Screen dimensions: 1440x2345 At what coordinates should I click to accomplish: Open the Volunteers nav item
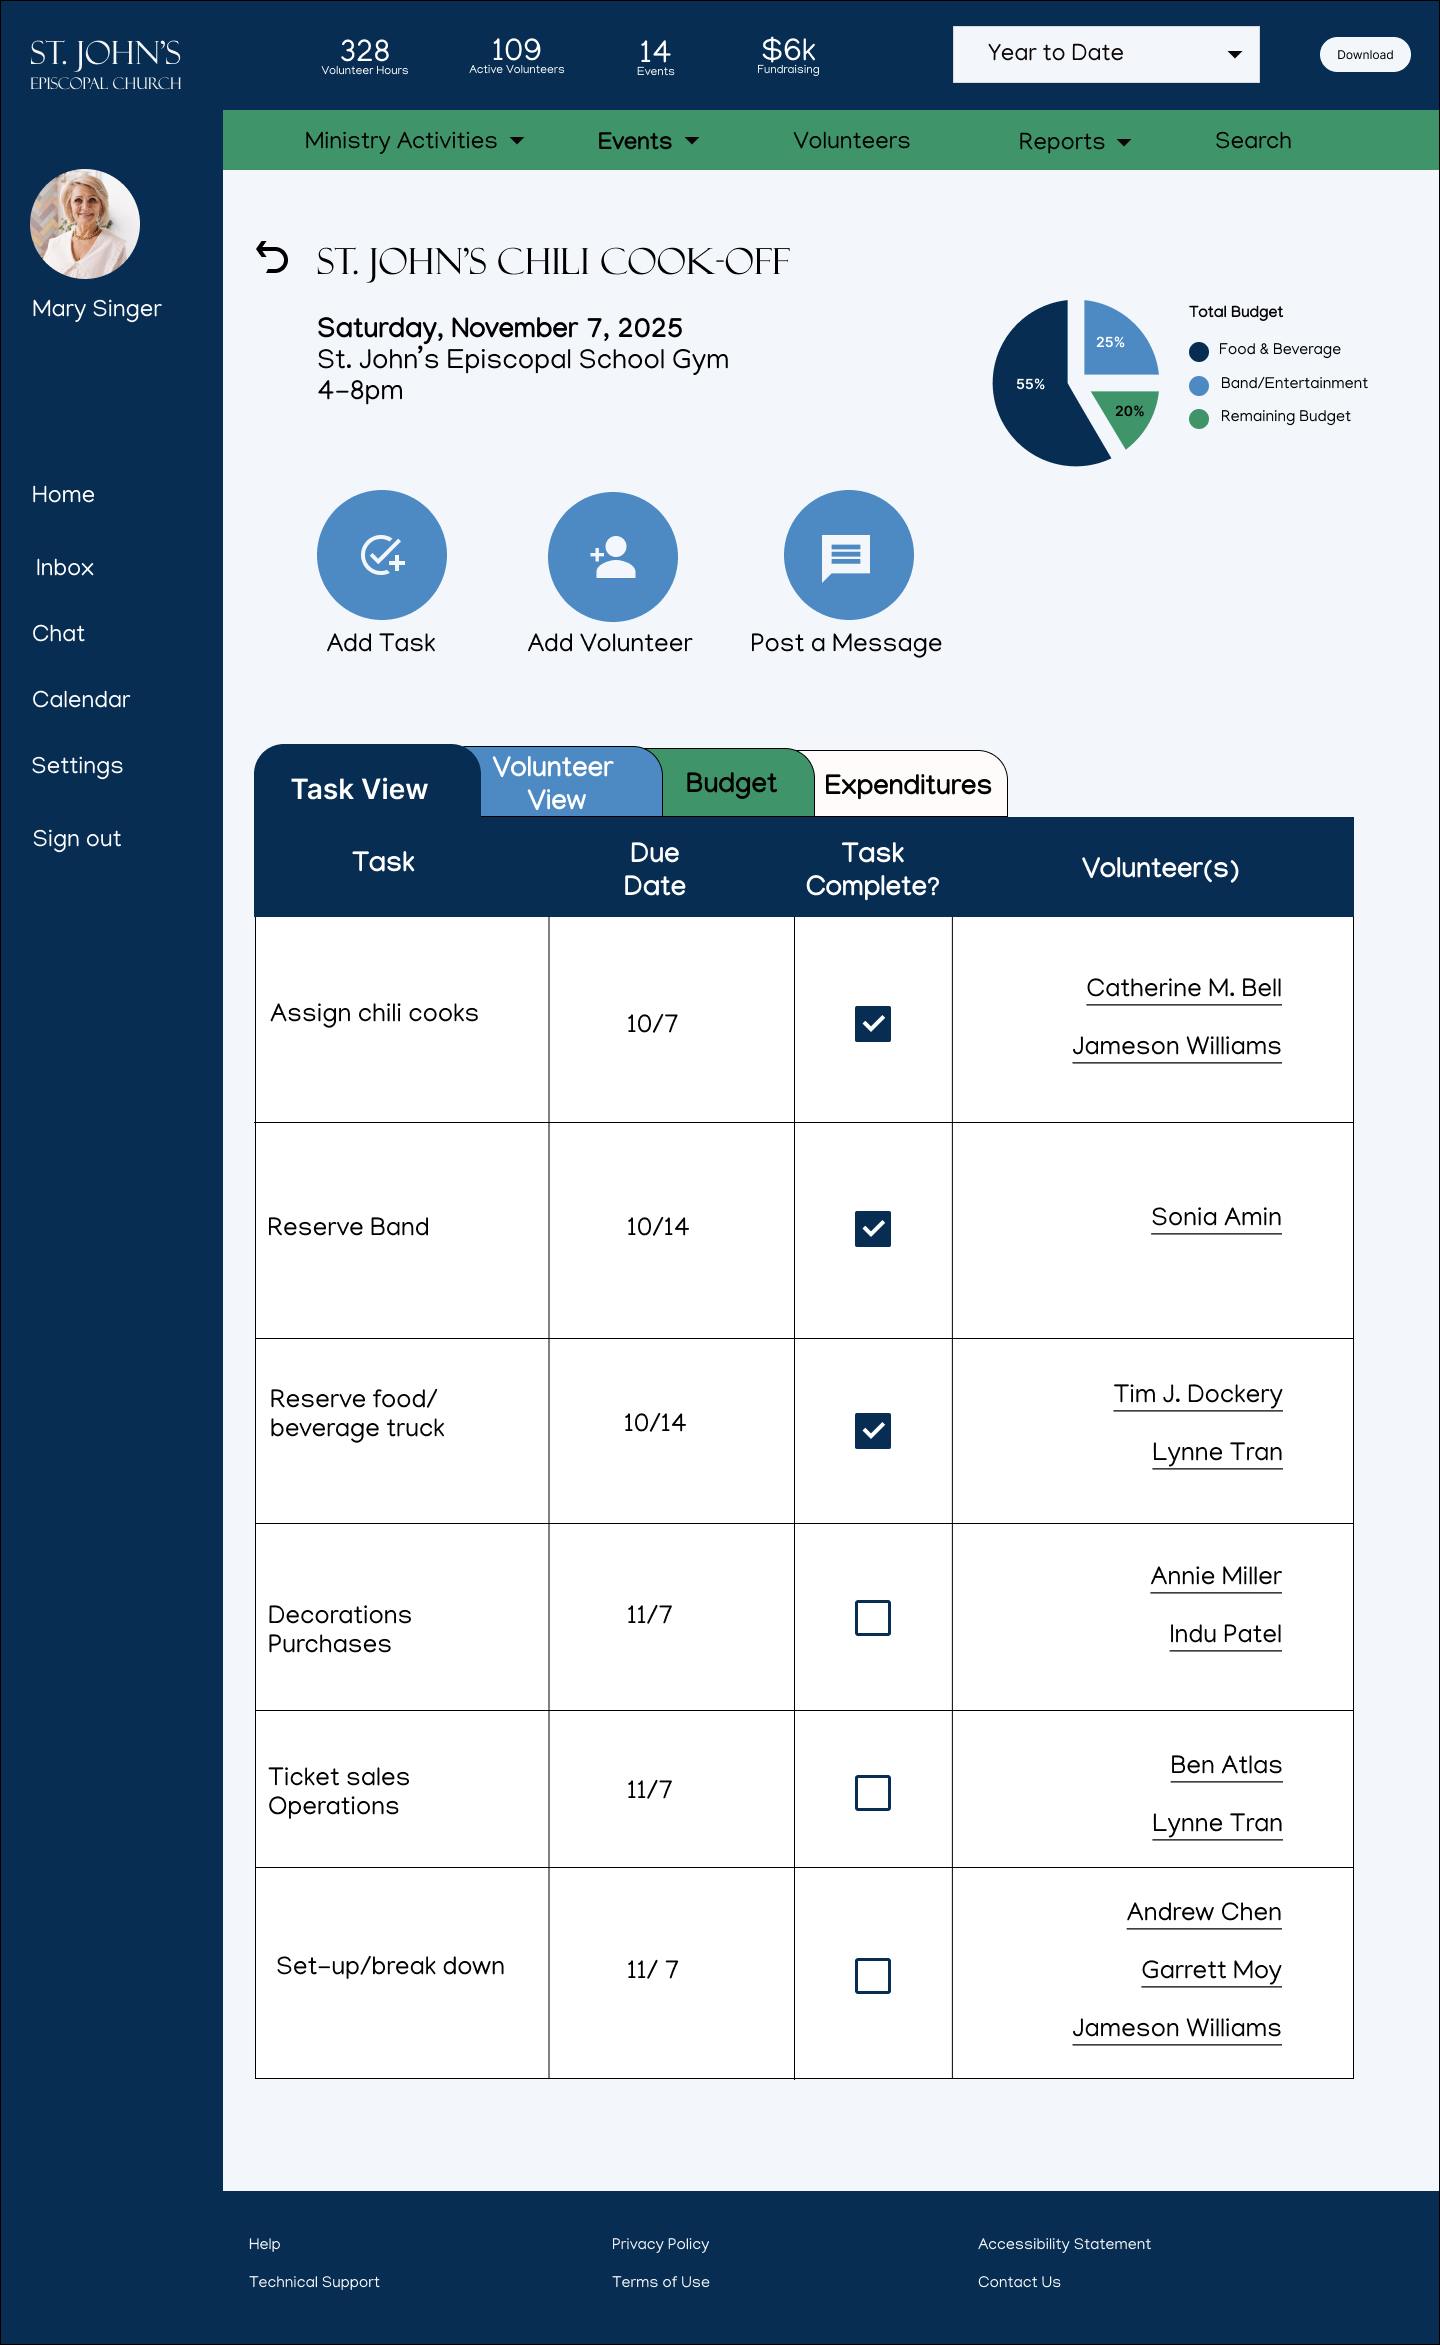click(x=852, y=141)
